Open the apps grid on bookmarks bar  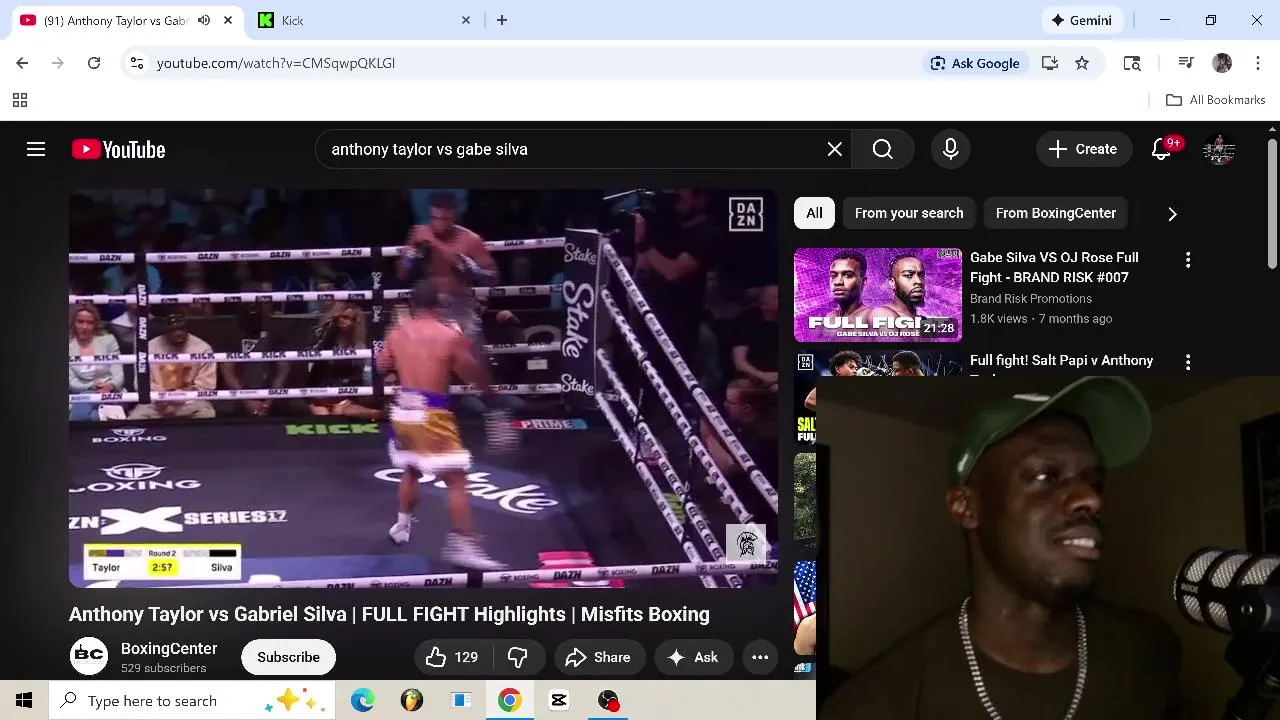pos(19,100)
